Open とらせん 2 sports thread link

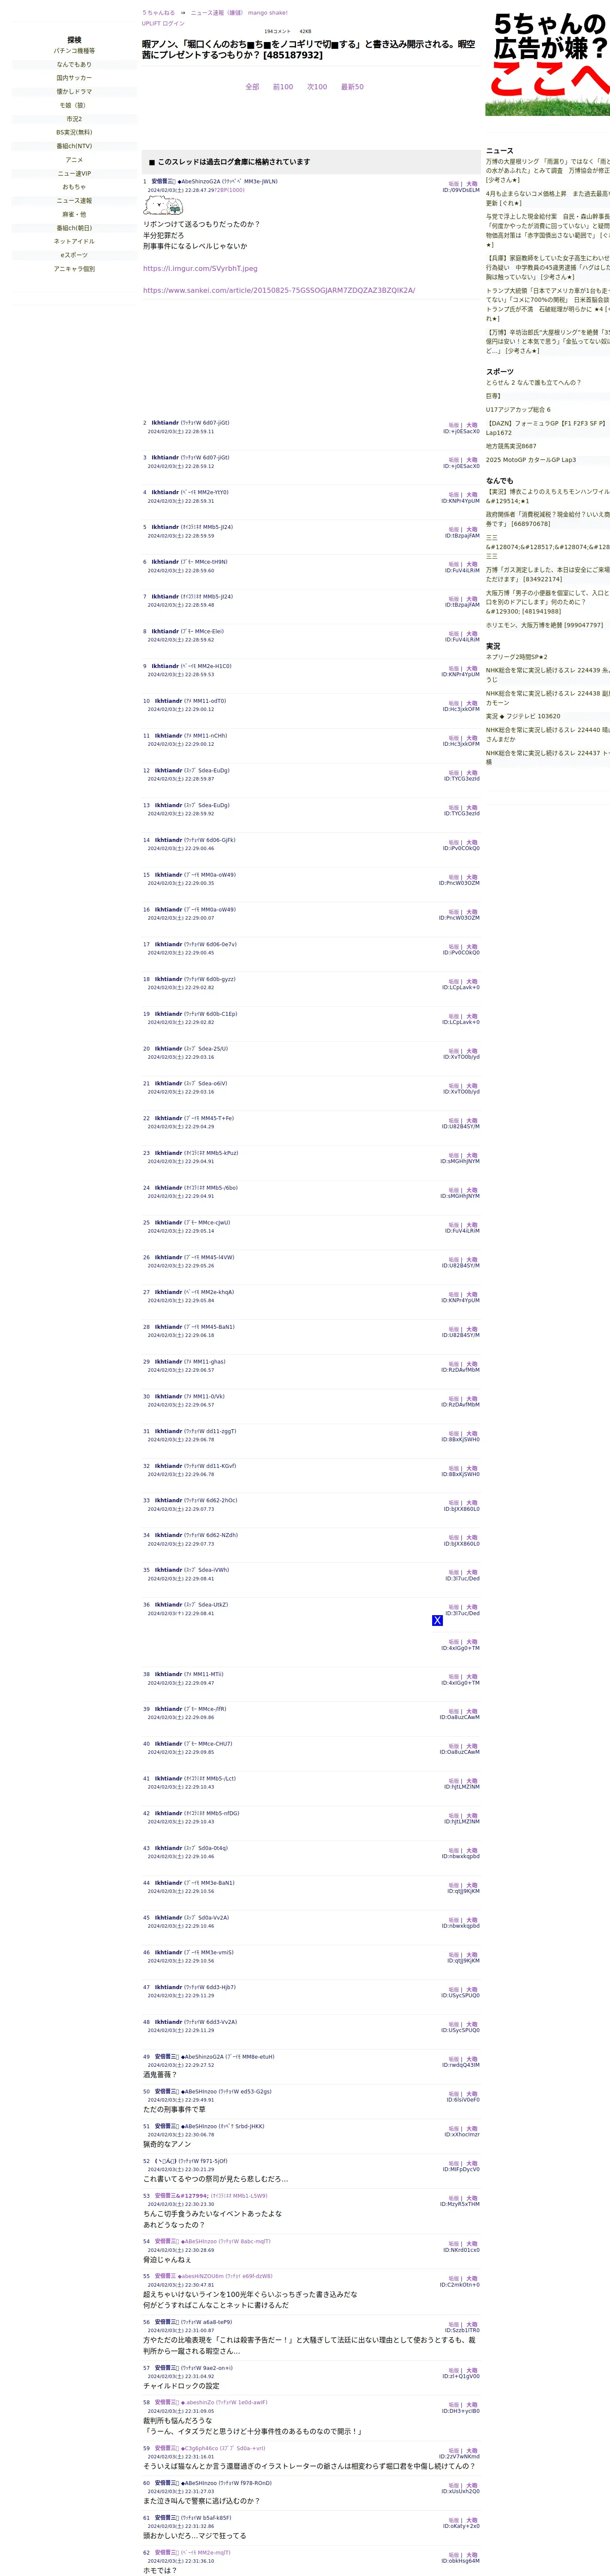tap(533, 382)
